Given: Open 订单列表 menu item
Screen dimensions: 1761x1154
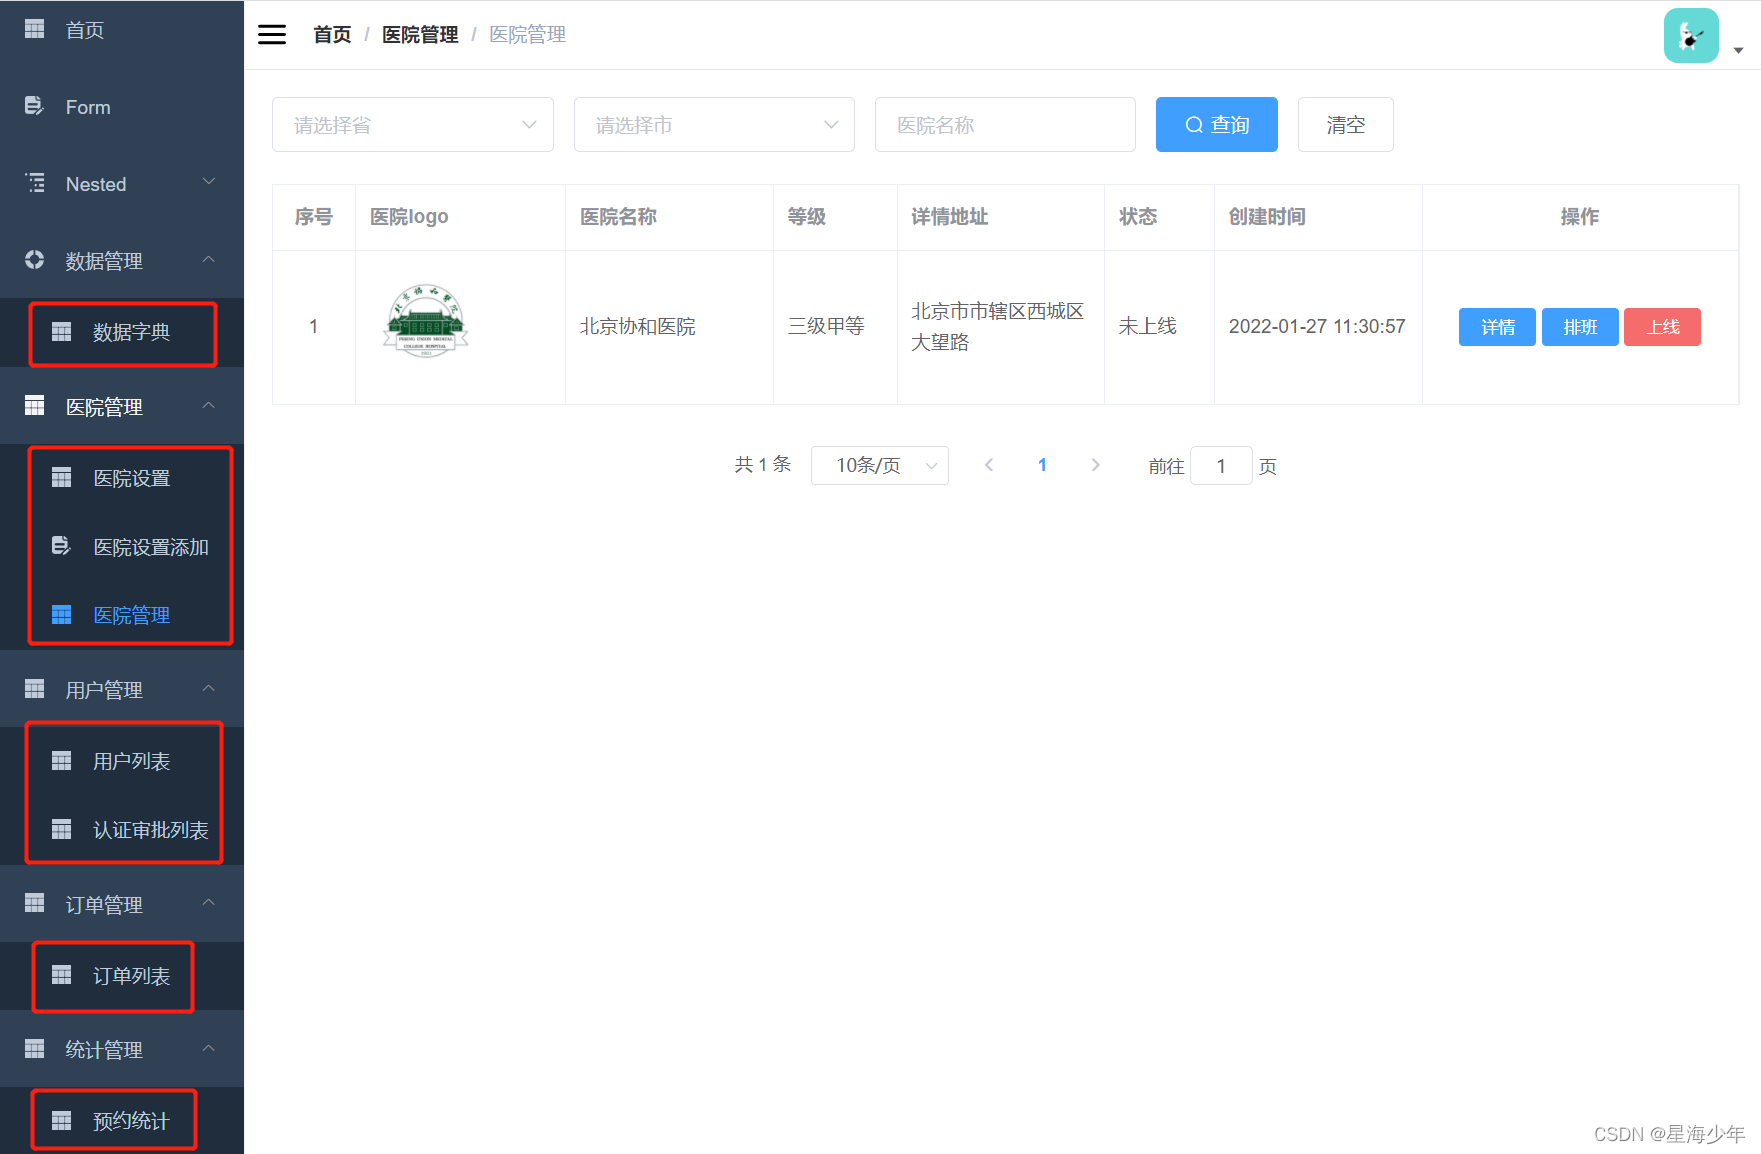Looking at the screenshot, I should click(122, 976).
